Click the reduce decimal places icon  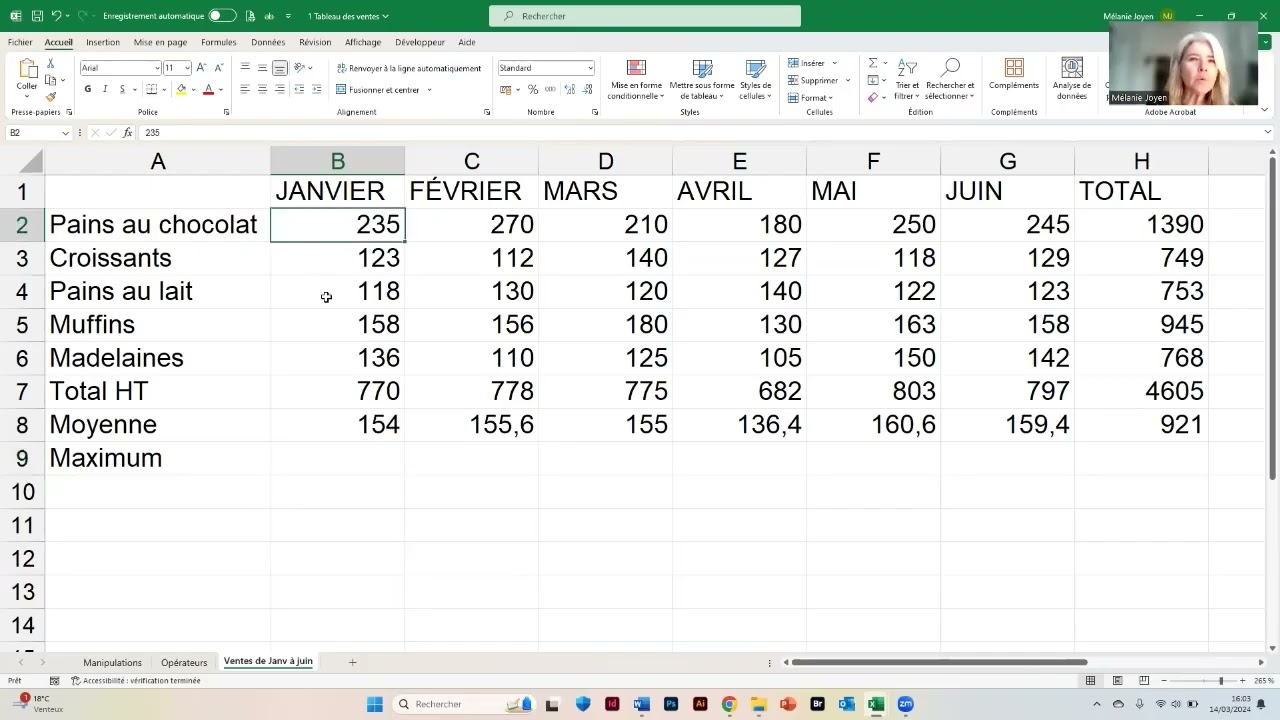point(586,90)
